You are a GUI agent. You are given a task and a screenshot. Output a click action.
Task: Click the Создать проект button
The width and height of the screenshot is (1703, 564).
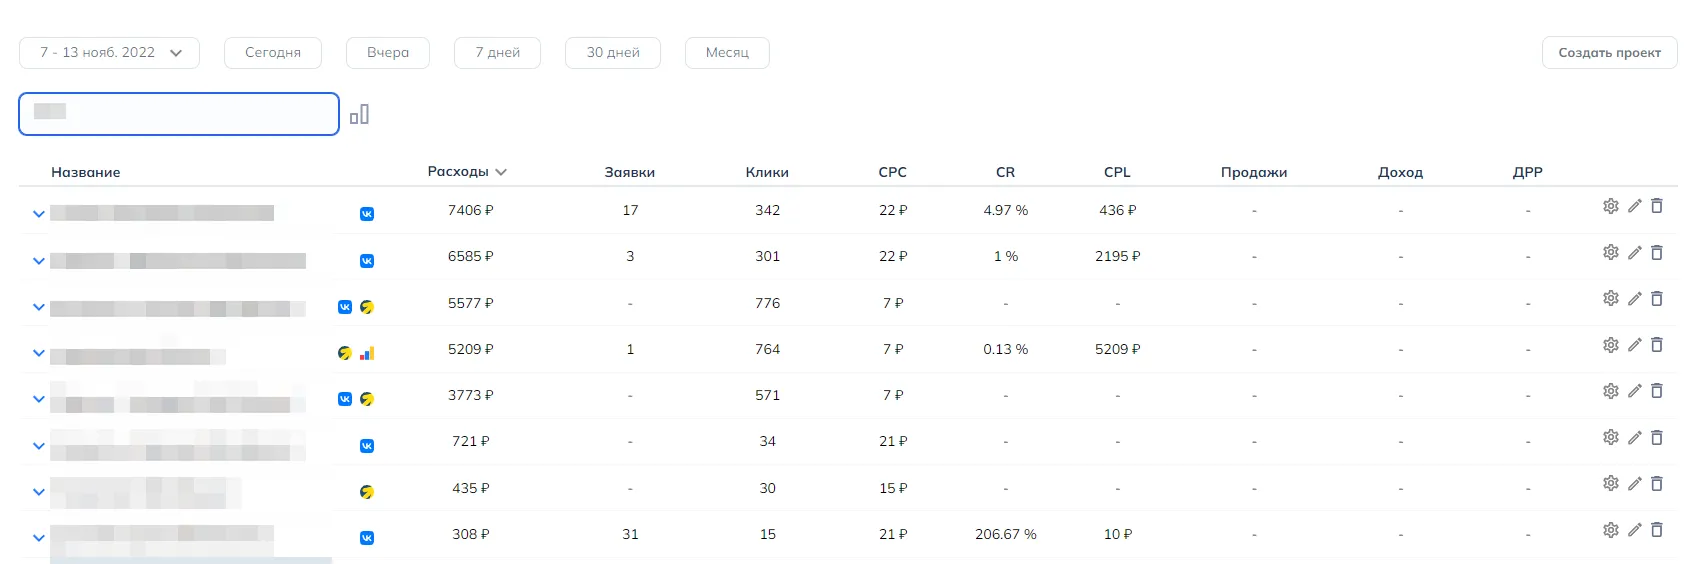pos(1609,53)
